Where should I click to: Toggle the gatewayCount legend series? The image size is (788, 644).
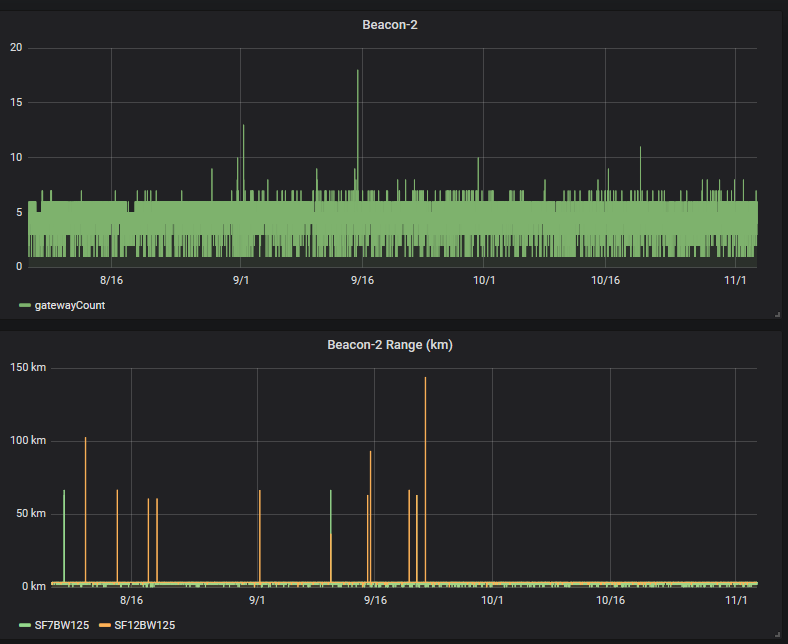point(70,305)
